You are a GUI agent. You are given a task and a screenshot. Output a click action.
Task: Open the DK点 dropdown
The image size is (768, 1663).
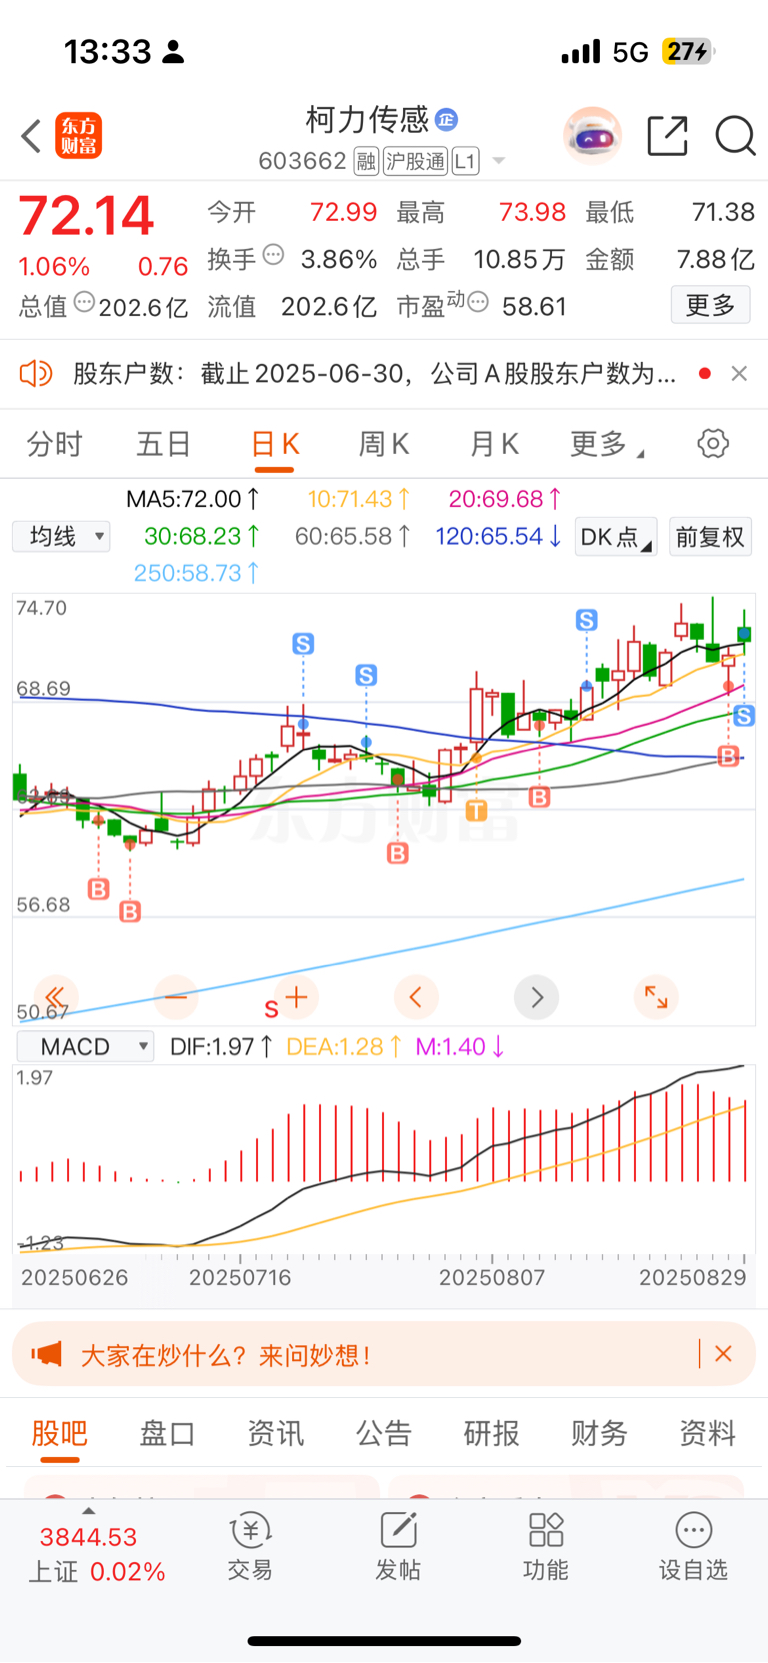(x=616, y=537)
